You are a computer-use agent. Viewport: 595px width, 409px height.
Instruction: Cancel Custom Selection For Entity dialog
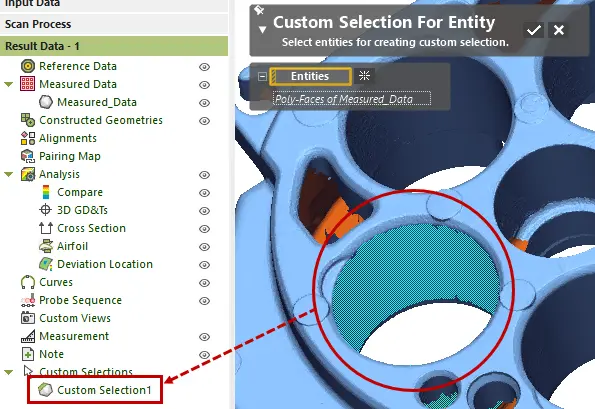coord(559,30)
